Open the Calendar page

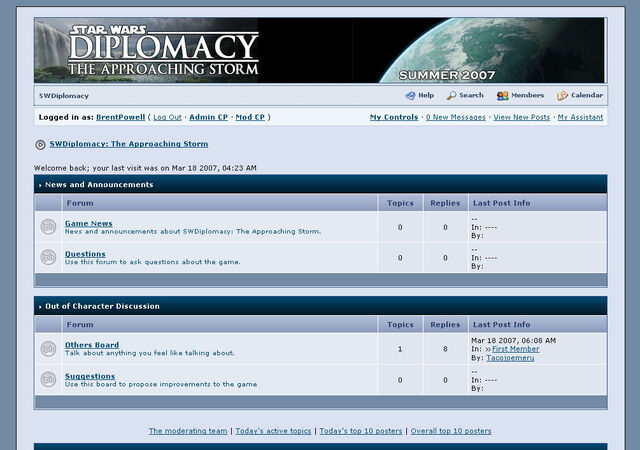coord(587,95)
